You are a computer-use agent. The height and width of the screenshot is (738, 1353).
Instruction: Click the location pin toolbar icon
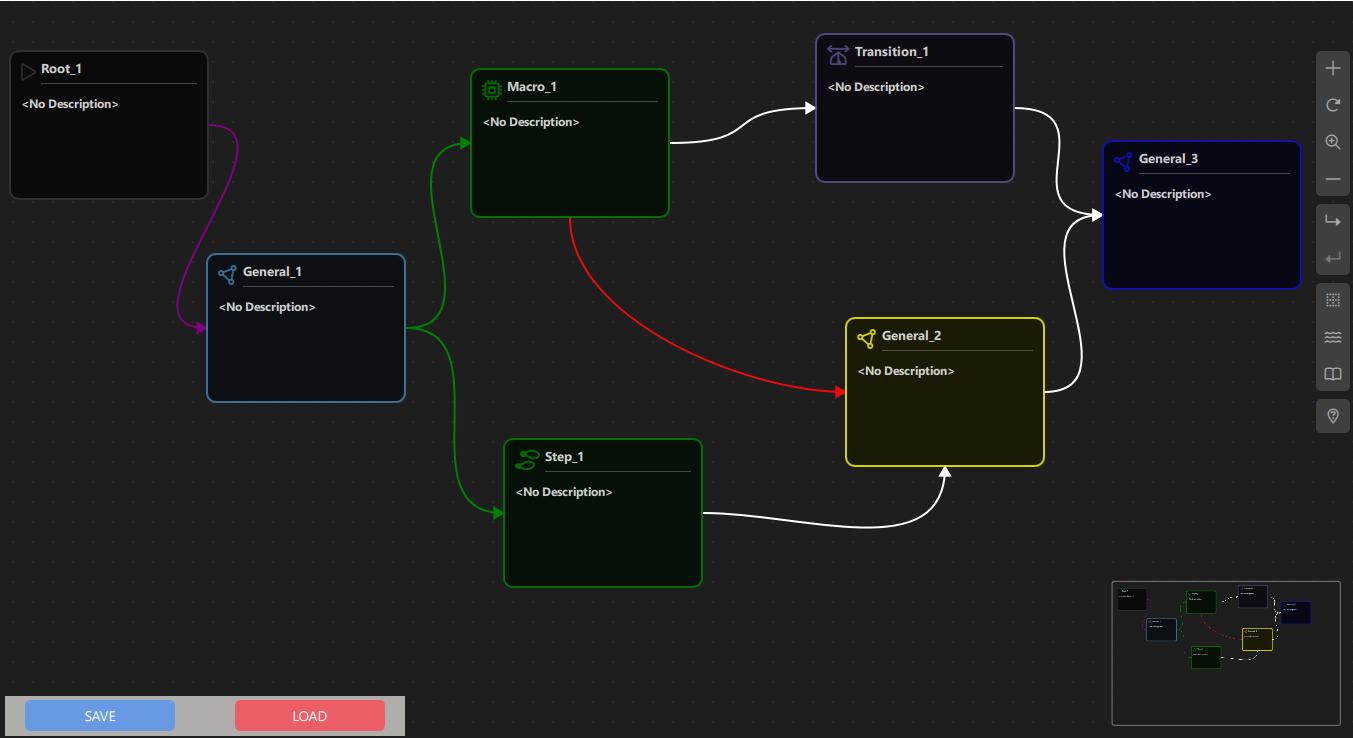coord(1332,415)
